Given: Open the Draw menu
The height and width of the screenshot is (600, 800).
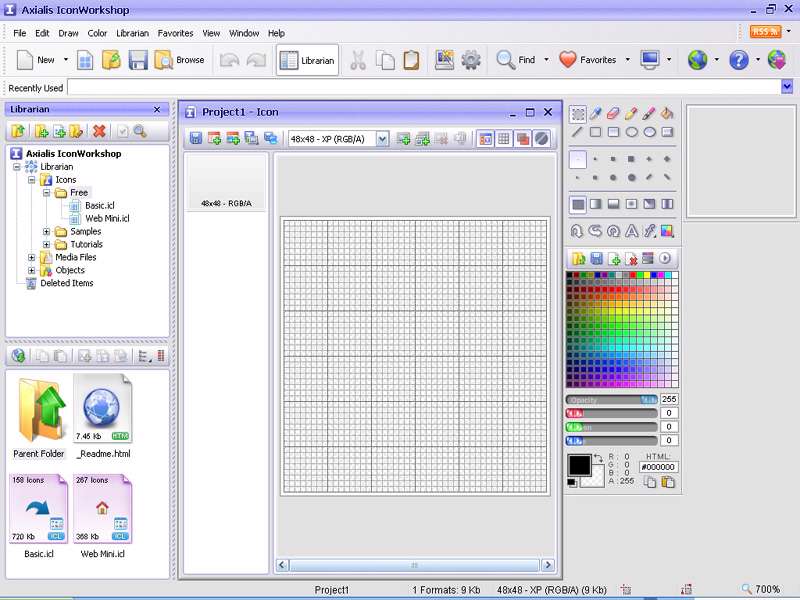Looking at the screenshot, I should point(68,33).
